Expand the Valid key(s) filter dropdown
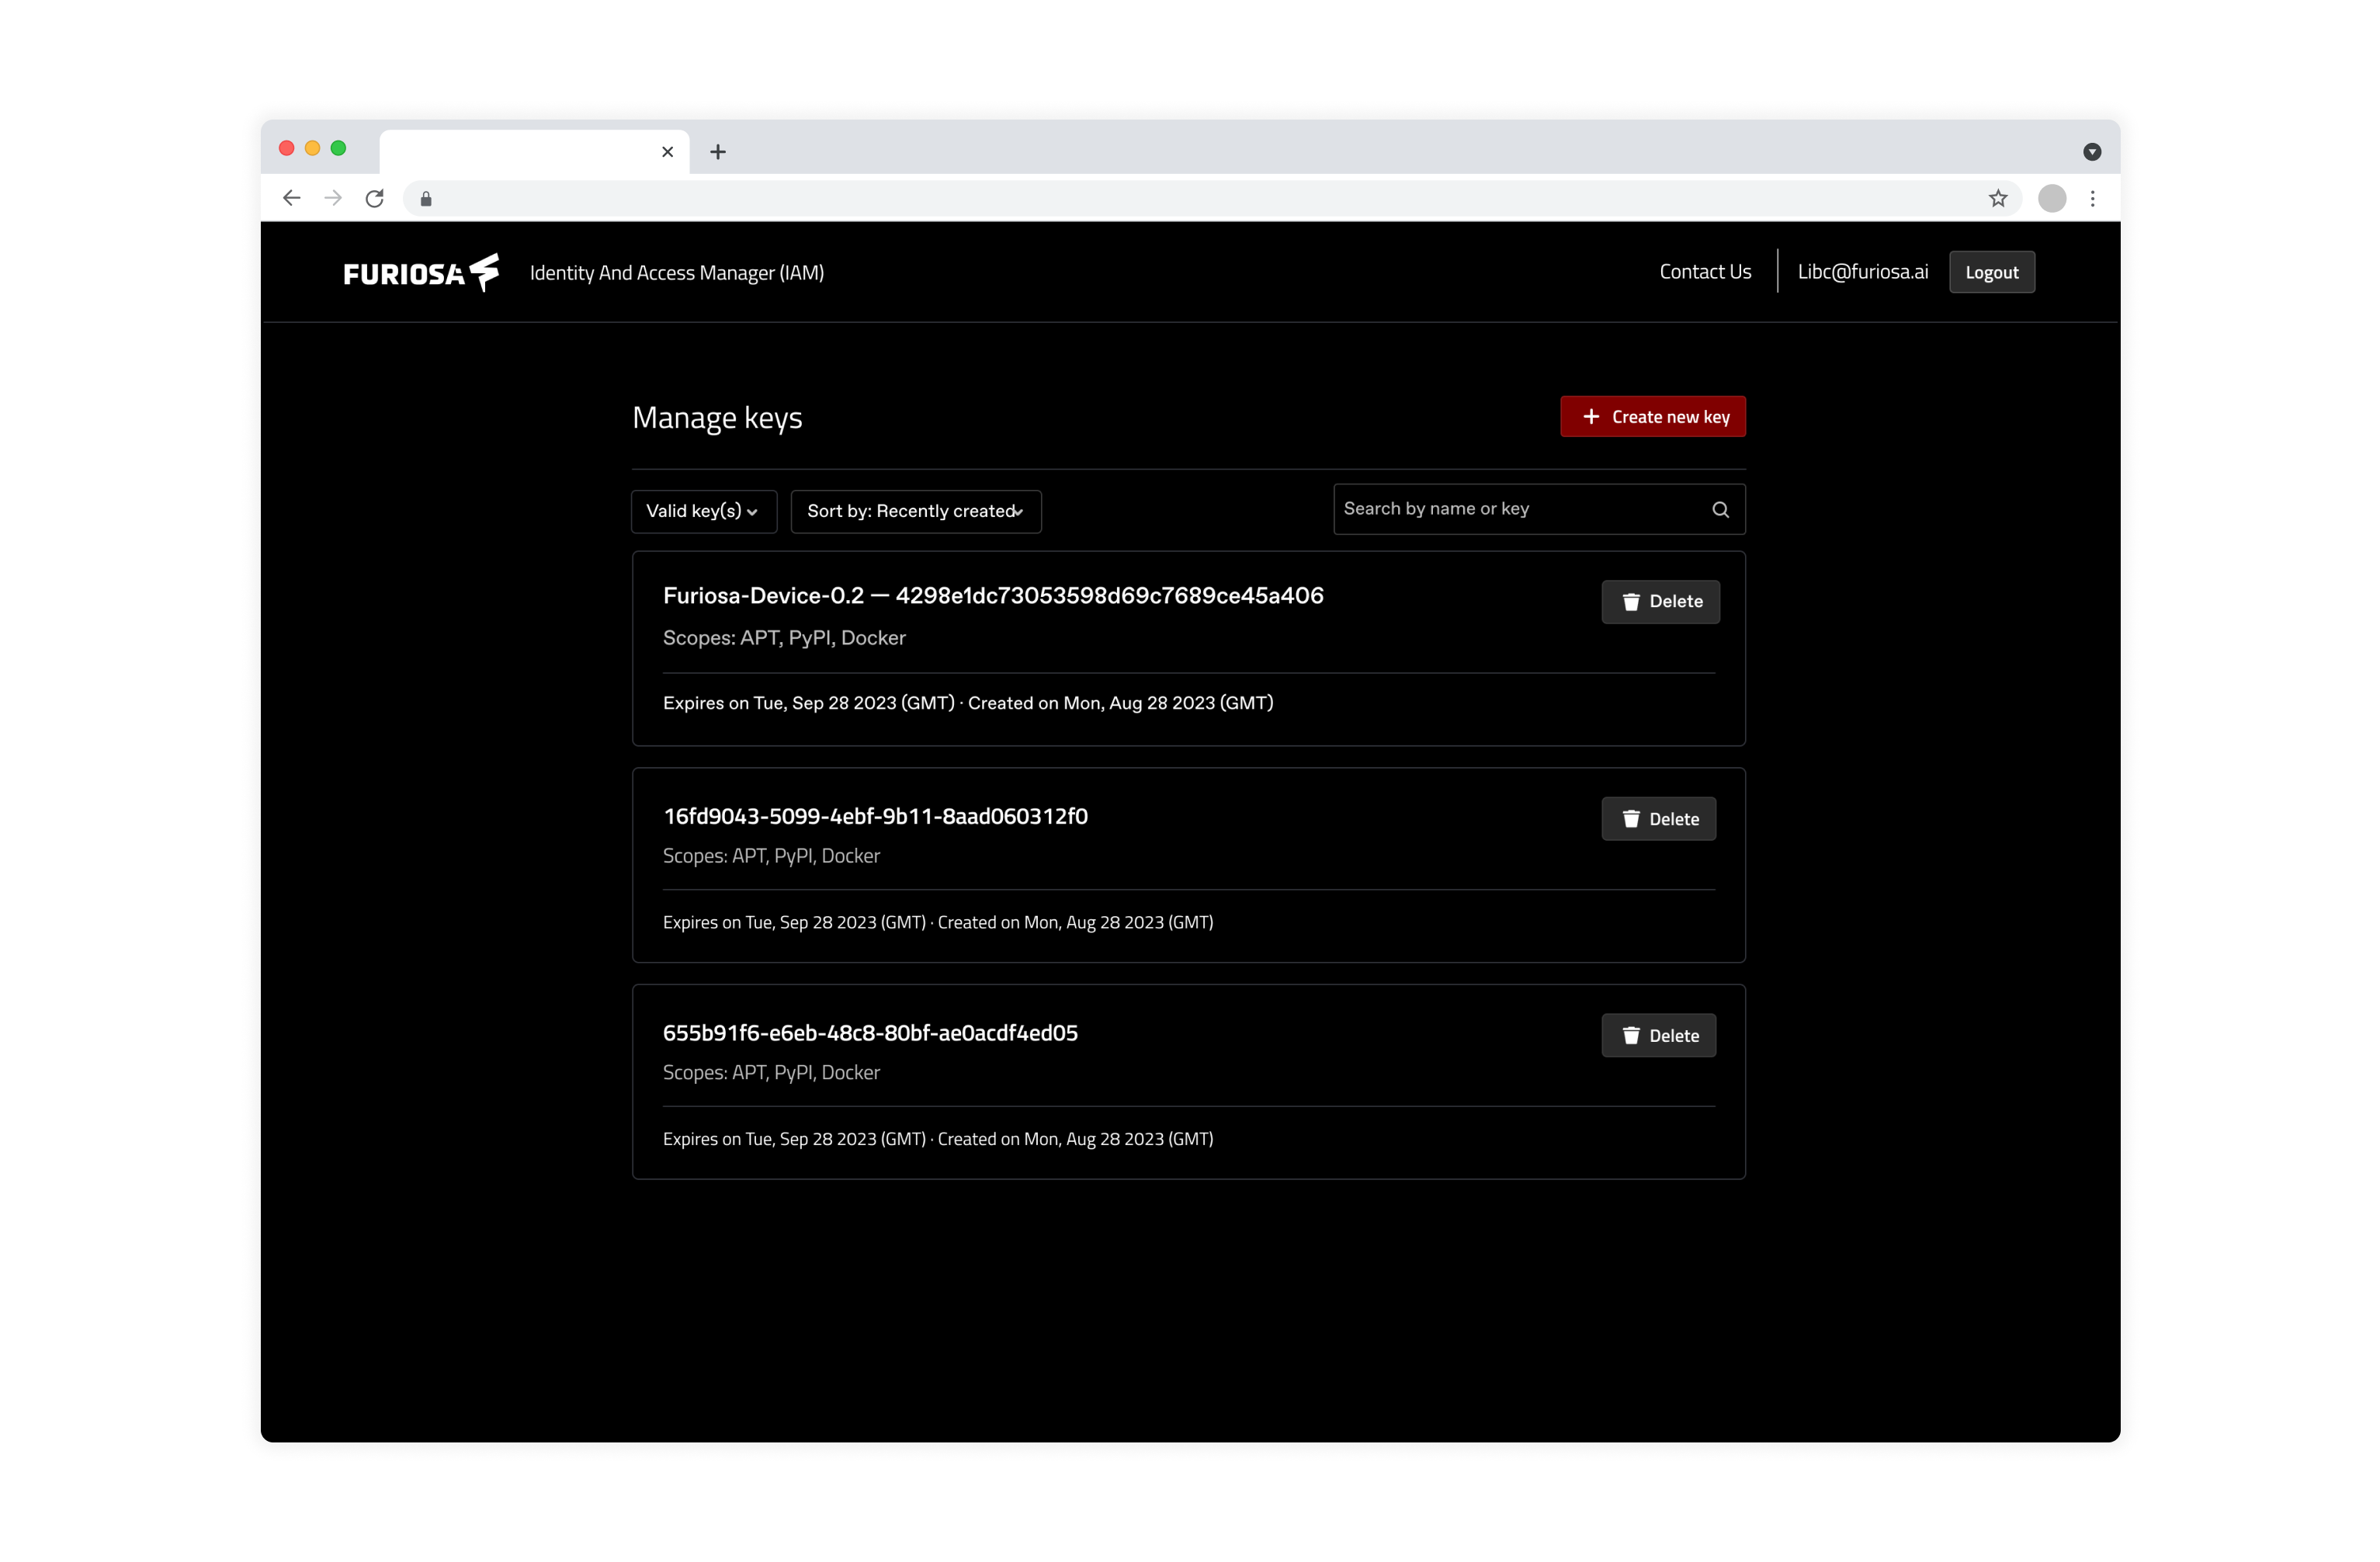 click(x=703, y=511)
